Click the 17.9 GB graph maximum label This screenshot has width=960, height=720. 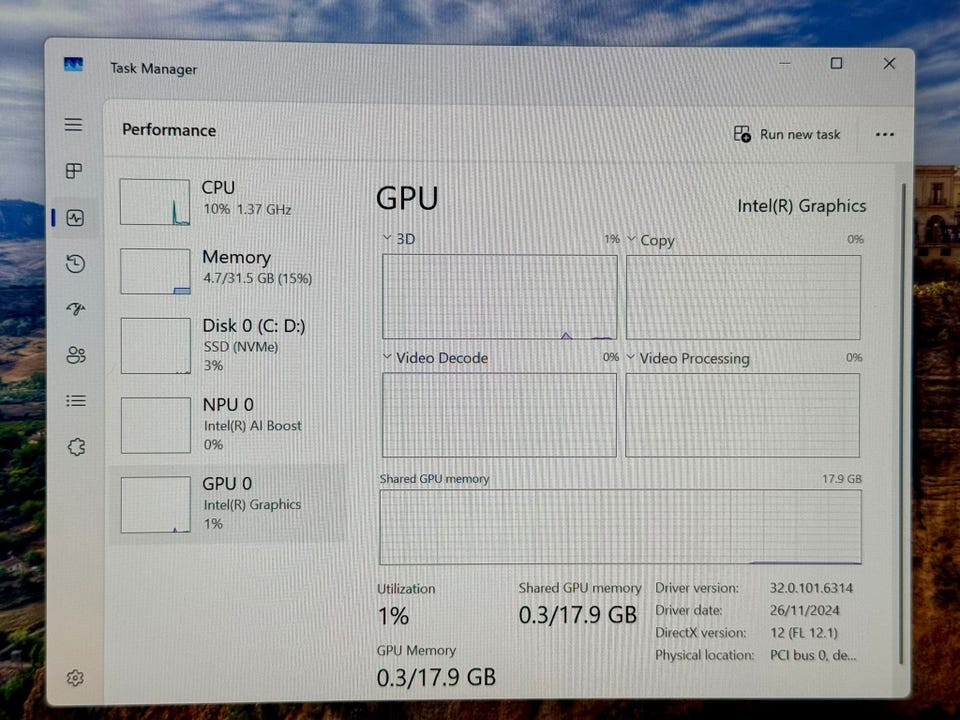(842, 479)
